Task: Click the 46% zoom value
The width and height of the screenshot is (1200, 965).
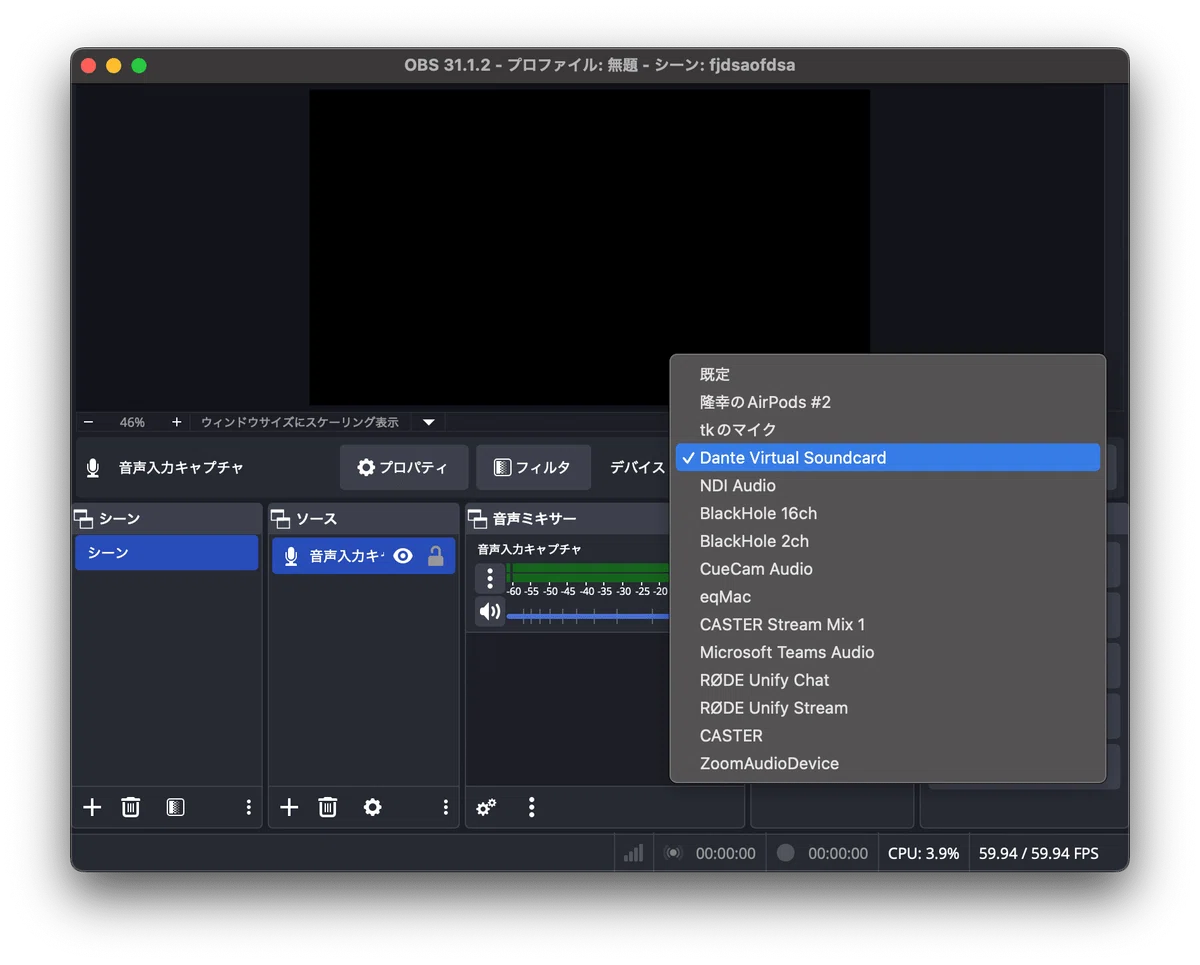Action: click(132, 422)
